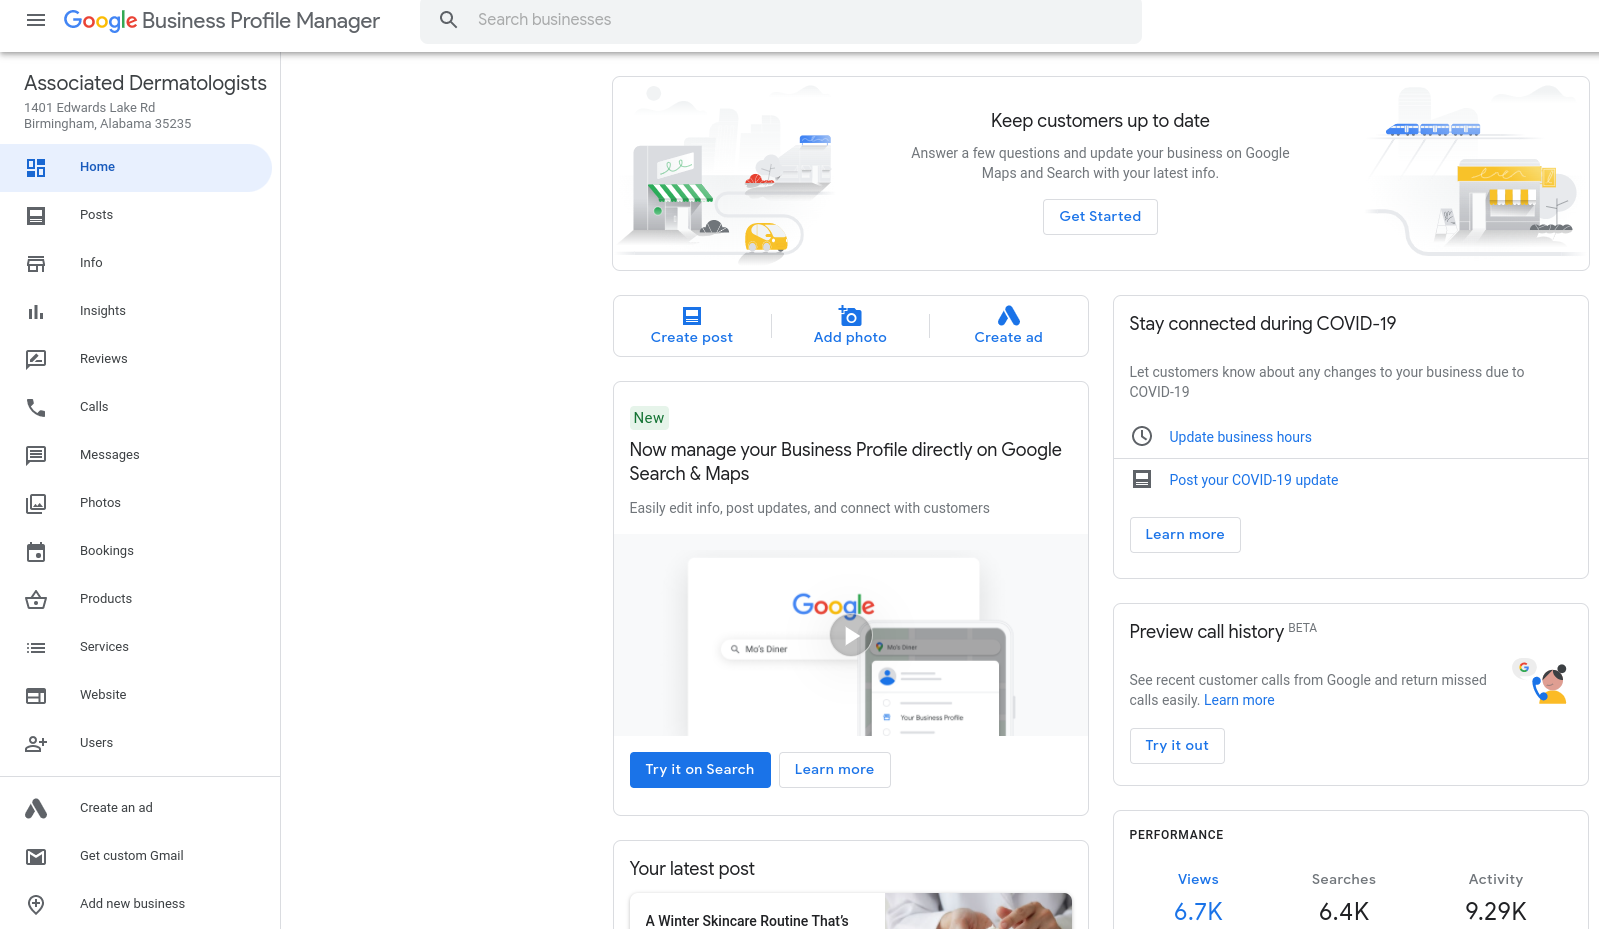Click Learn more beside Try it on Search
This screenshot has width=1599, height=929.
pyautogui.click(x=834, y=770)
